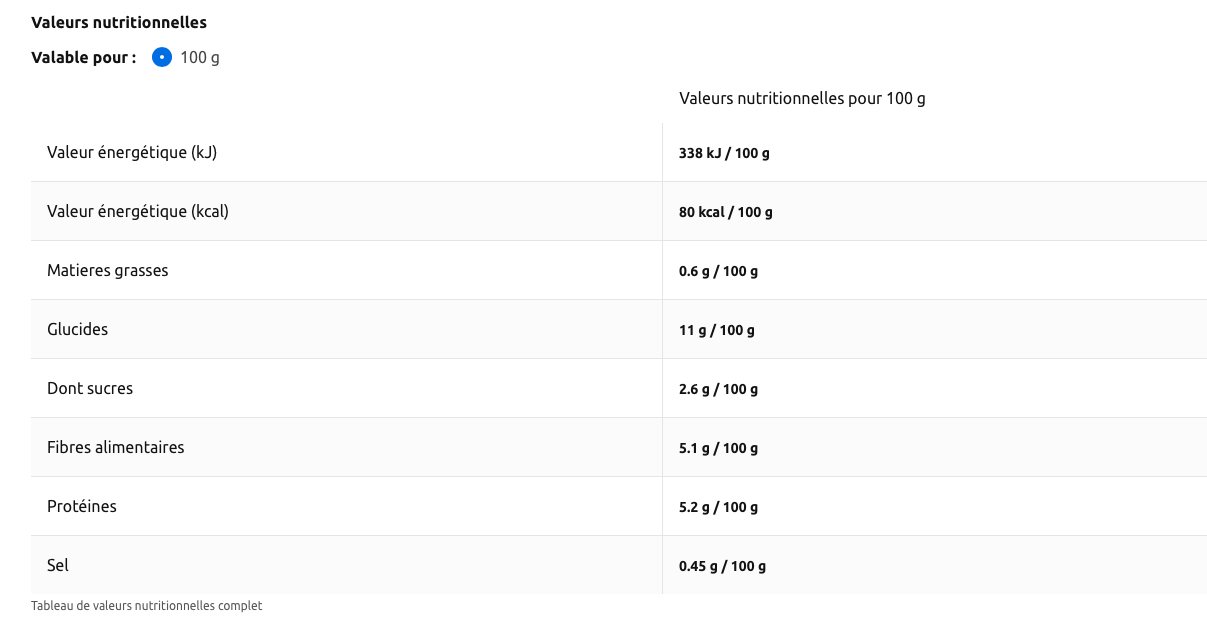Click the Valeur énergétique (kcal) row label
The height and width of the screenshot is (641, 1207).
pos(138,211)
